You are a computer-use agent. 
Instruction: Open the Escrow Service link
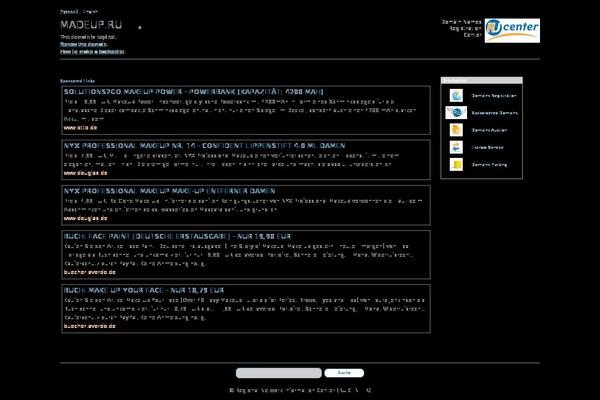point(488,147)
